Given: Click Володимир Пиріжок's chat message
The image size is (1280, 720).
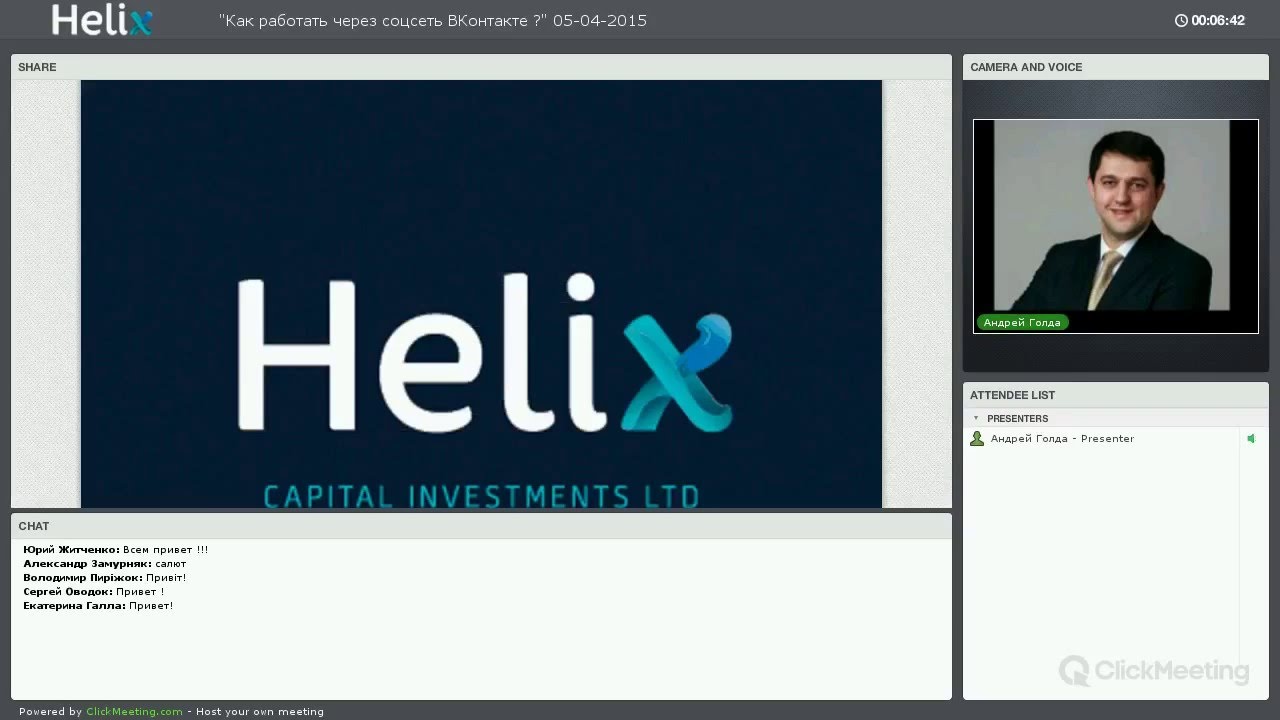Looking at the screenshot, I should 105,577.
